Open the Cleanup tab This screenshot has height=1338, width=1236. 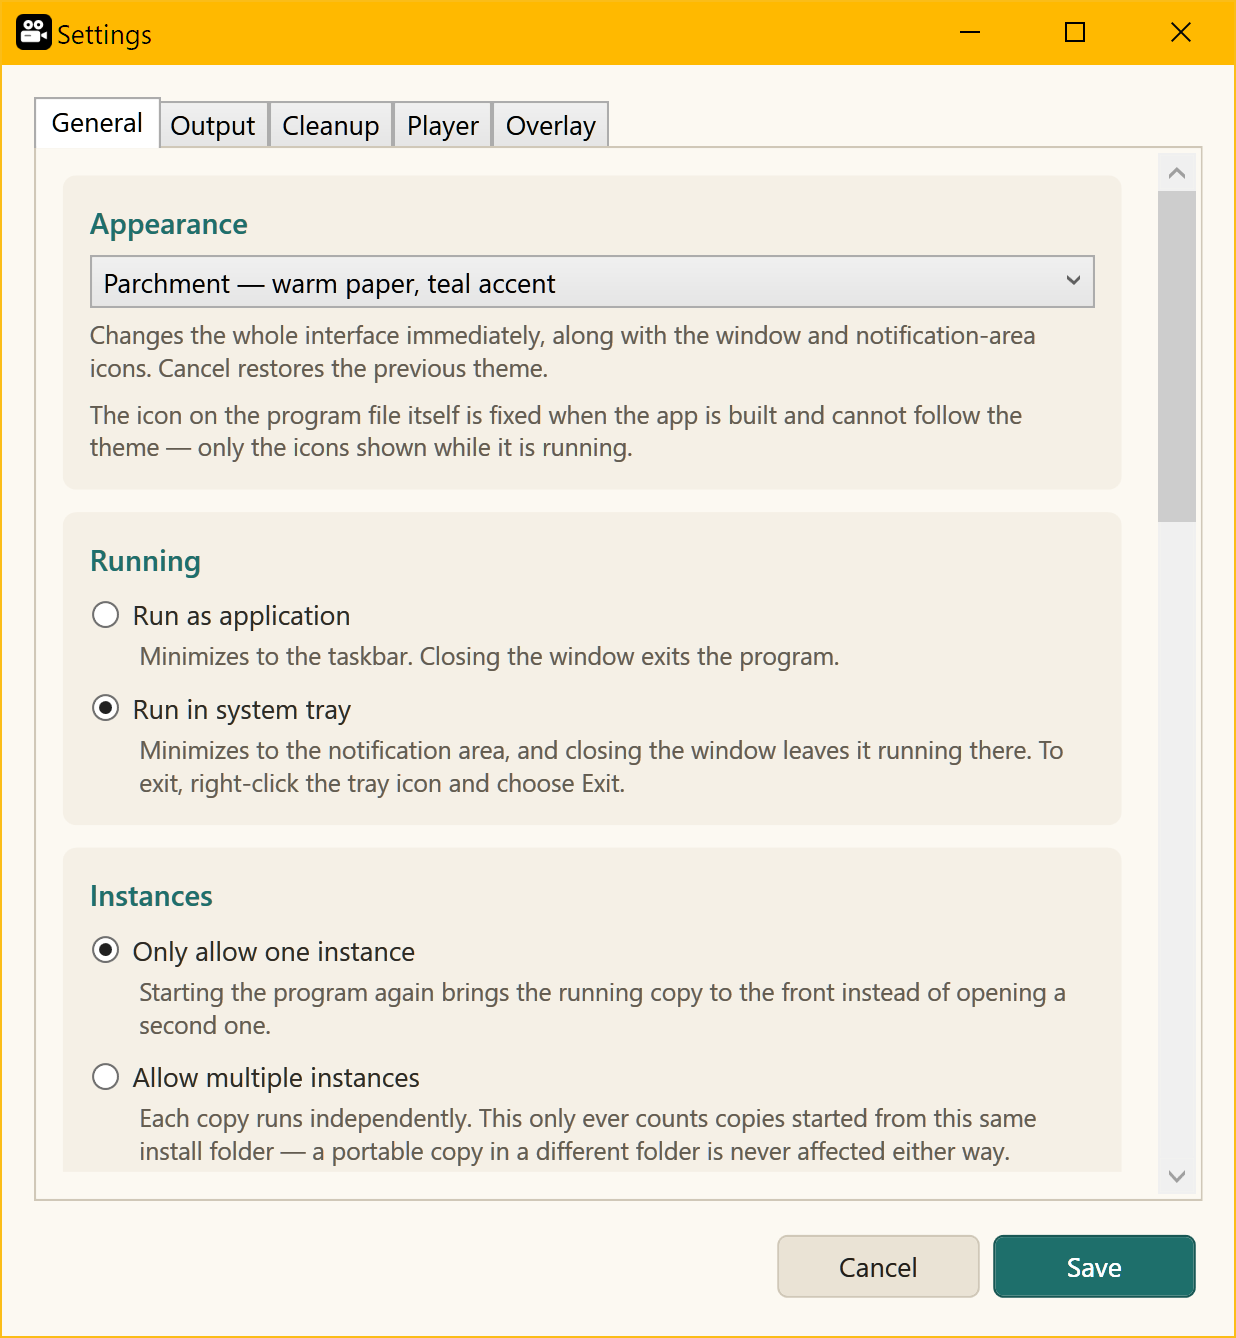pos(331,125)
